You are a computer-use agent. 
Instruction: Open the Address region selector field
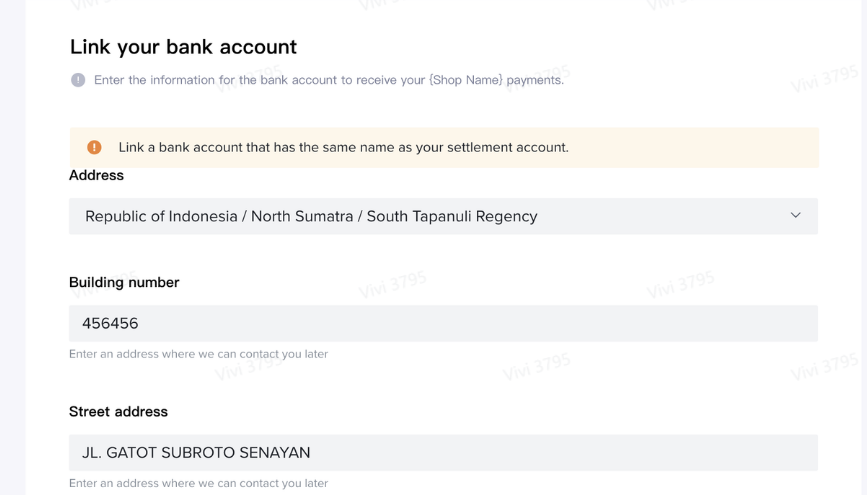point(440,216)
